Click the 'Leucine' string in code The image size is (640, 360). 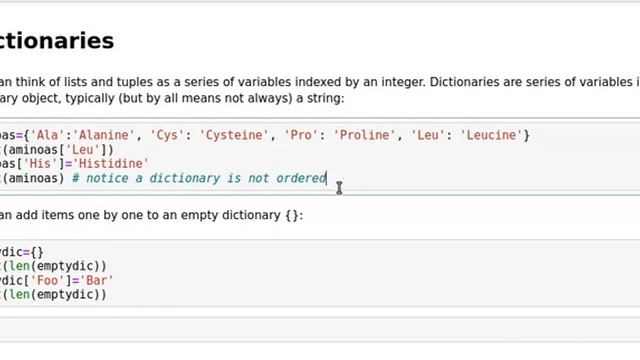click(x=491, y=135)
